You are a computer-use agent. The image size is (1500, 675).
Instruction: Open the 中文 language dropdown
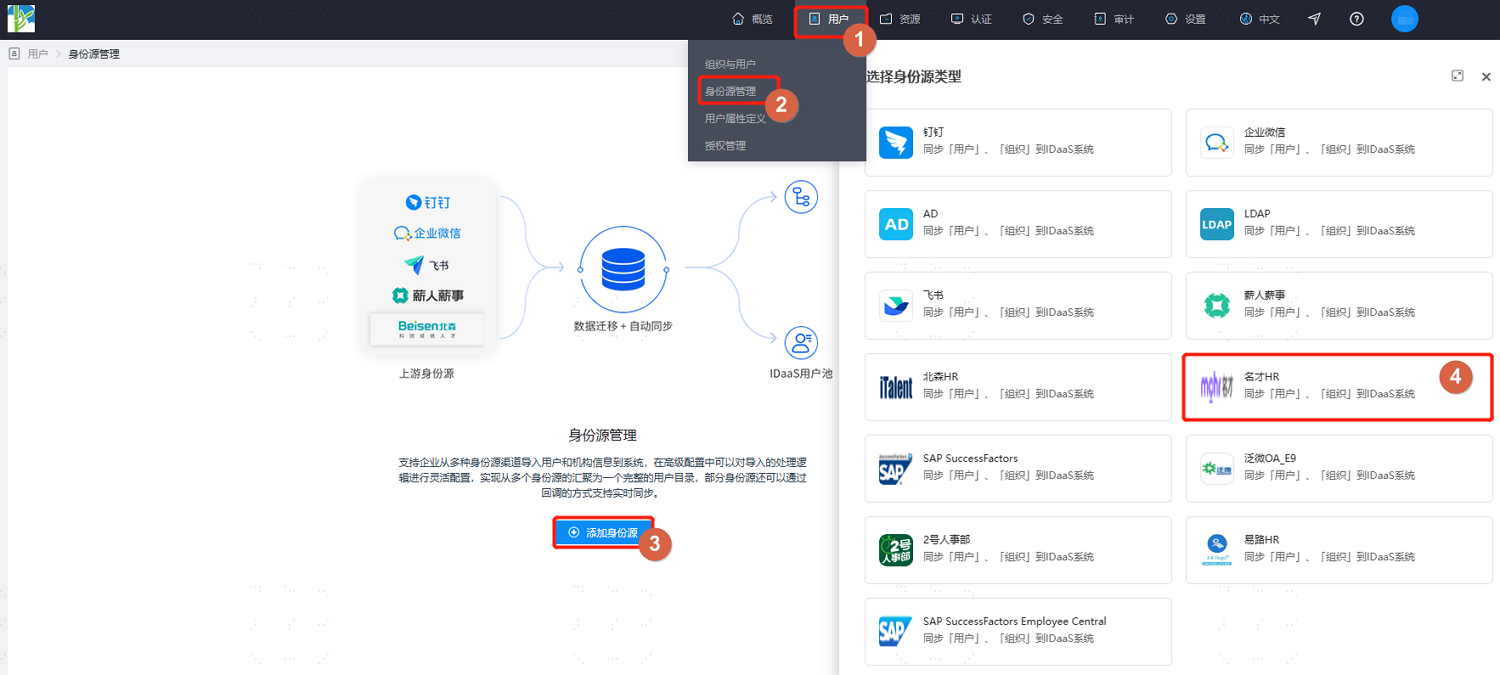tap(1259, 19)
